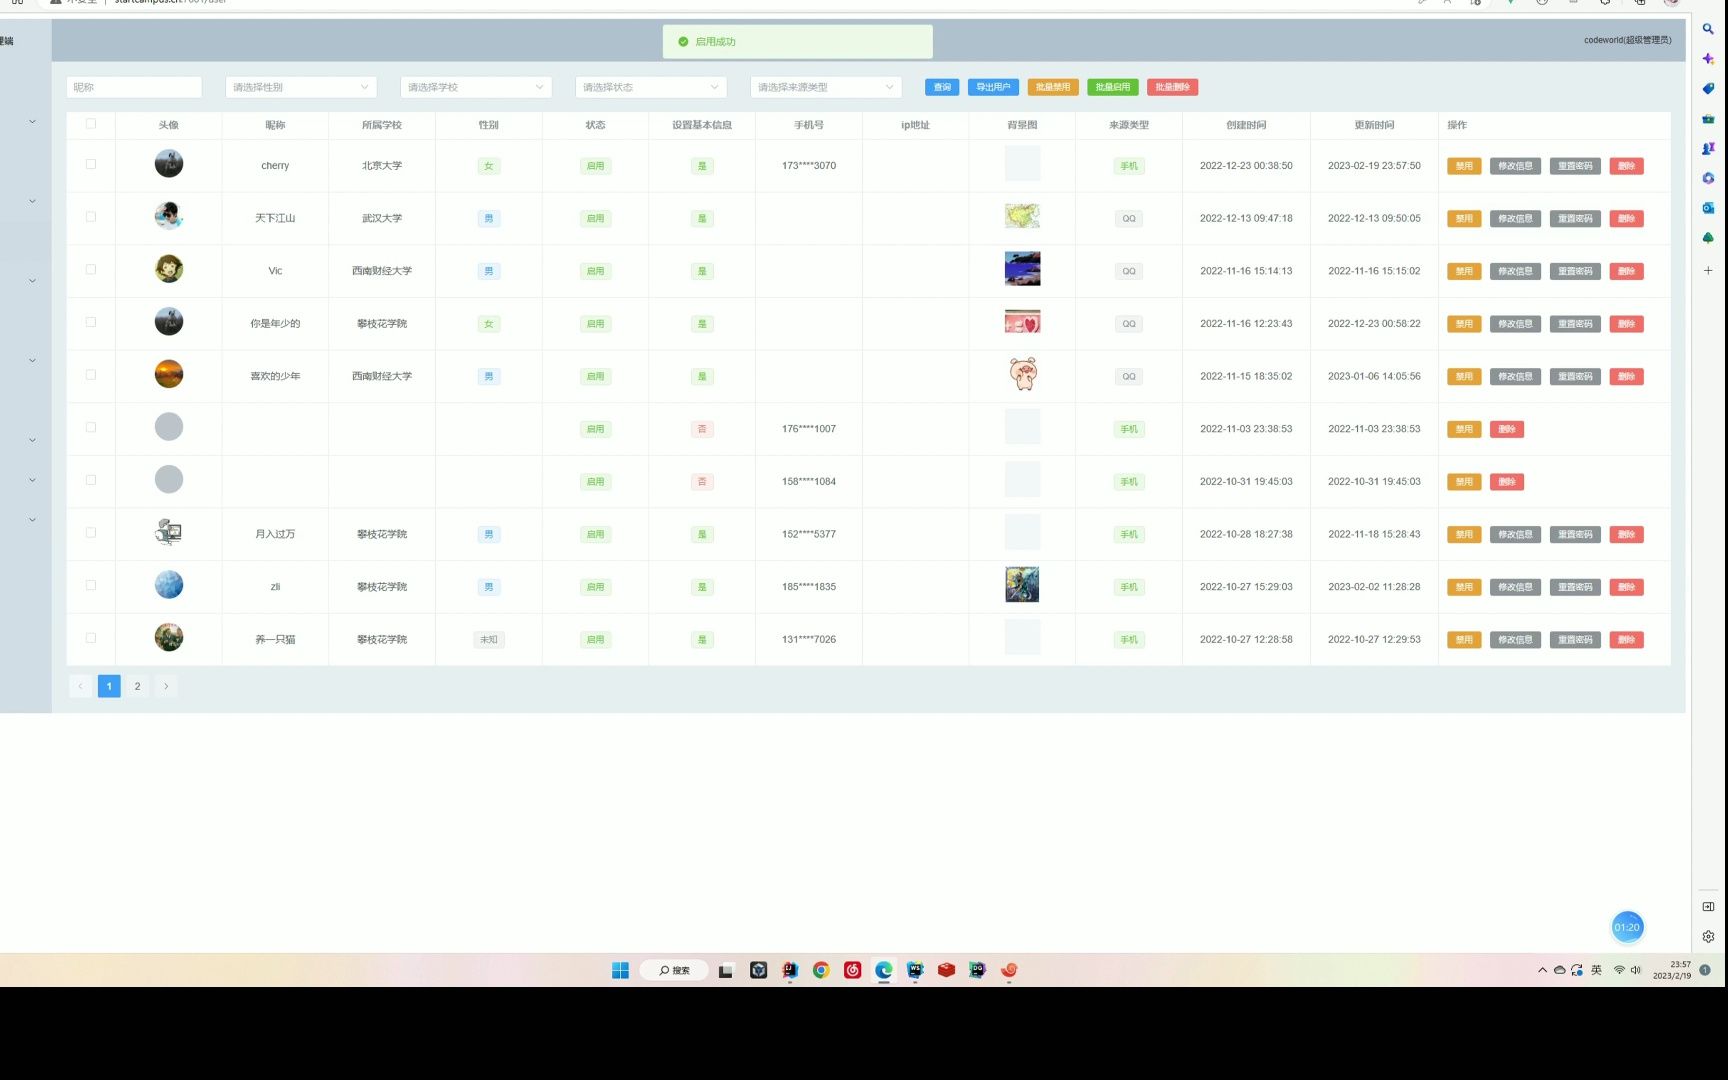Check the row for user cherry
This screenshot has height=1080, width=1728.
coord(91,164)
